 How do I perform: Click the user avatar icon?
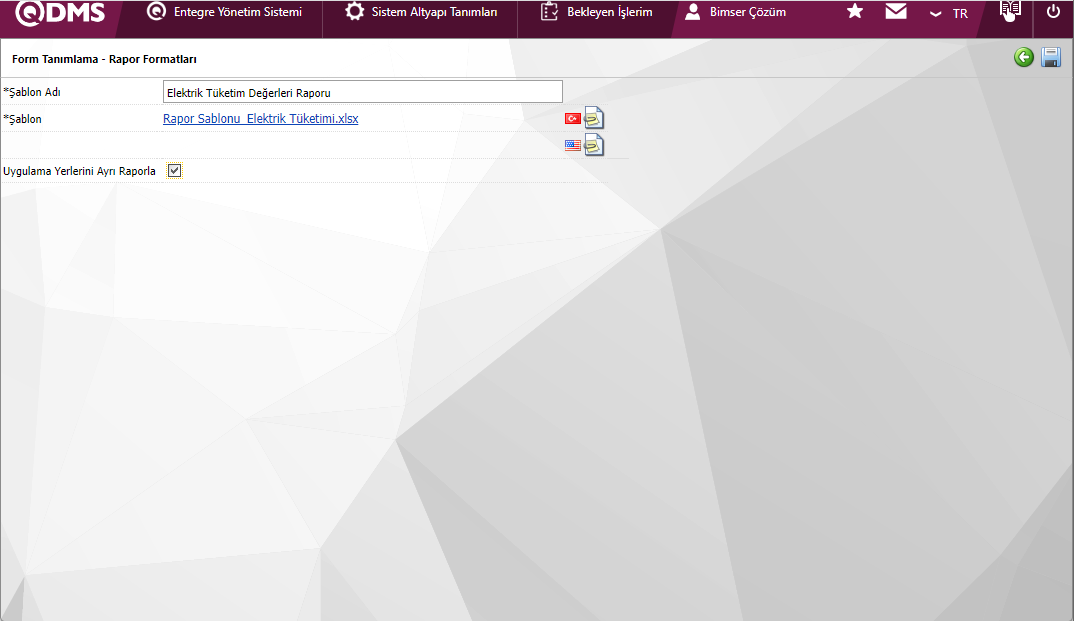(692, 12)
